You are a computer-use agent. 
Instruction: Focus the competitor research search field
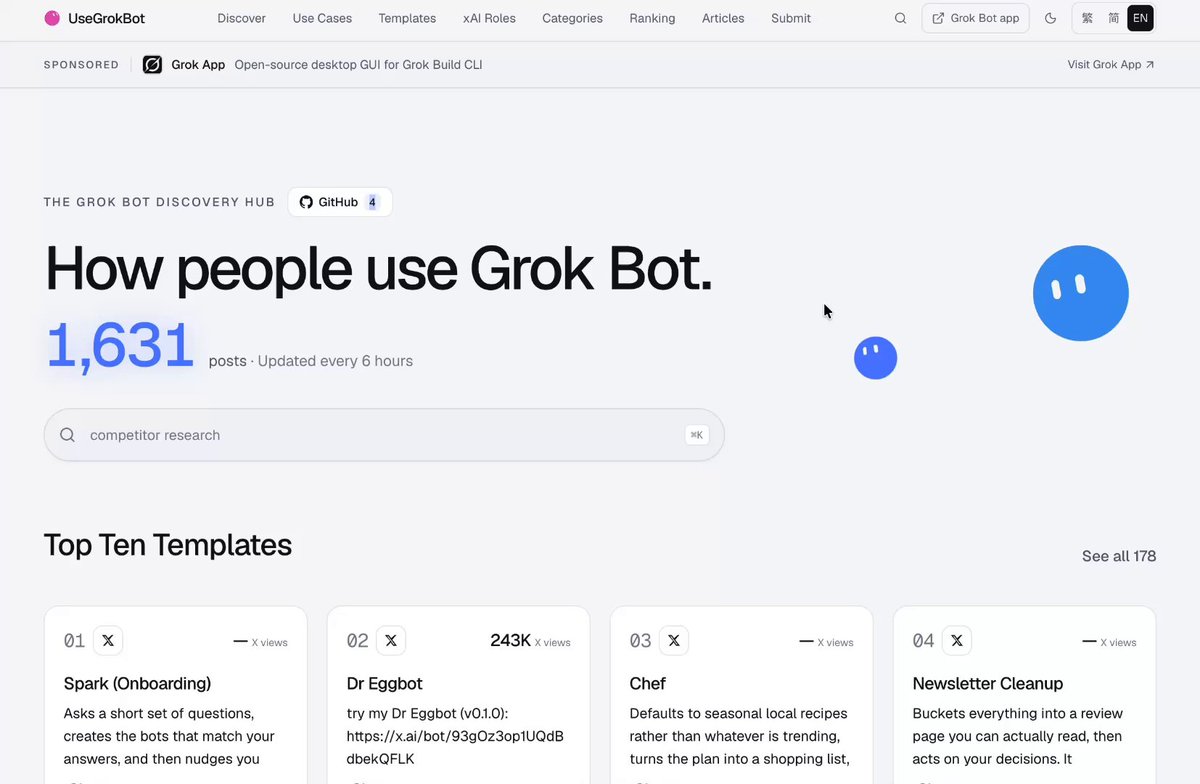(384, 435)
